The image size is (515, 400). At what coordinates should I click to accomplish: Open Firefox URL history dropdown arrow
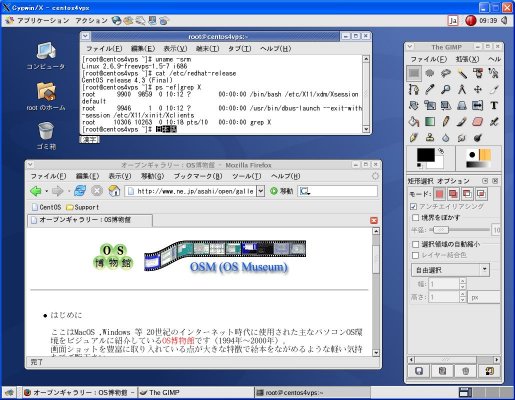pyautogui.click(x=261, y=191)
